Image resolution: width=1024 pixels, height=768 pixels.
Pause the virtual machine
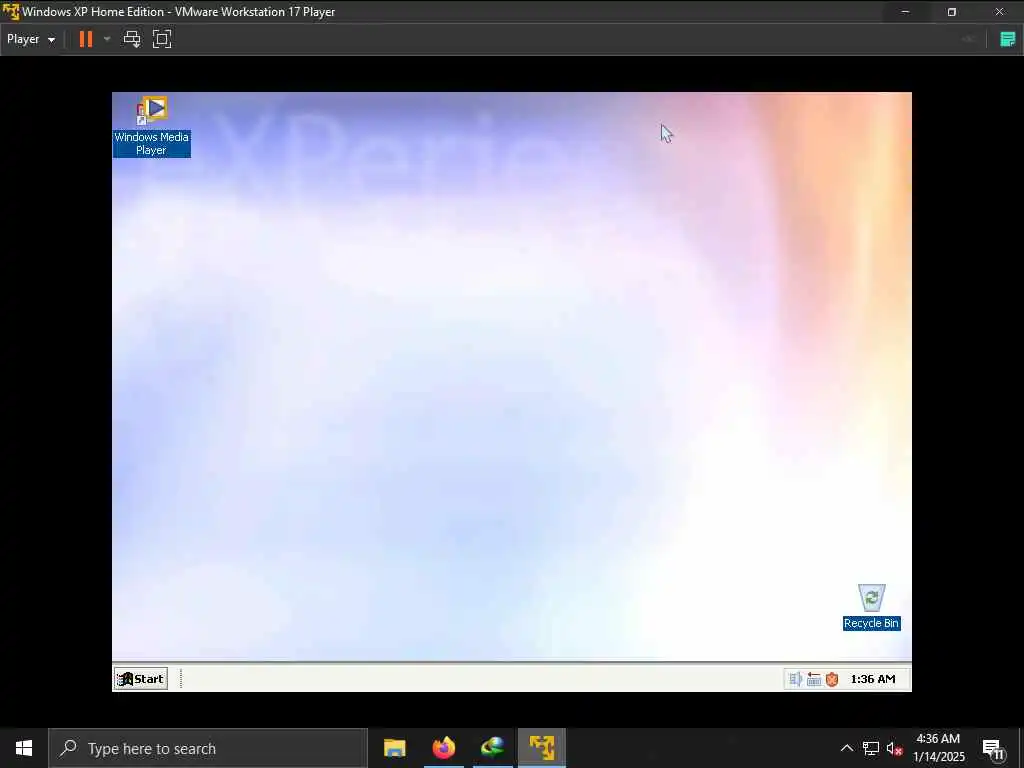click(x=86, y=39)
